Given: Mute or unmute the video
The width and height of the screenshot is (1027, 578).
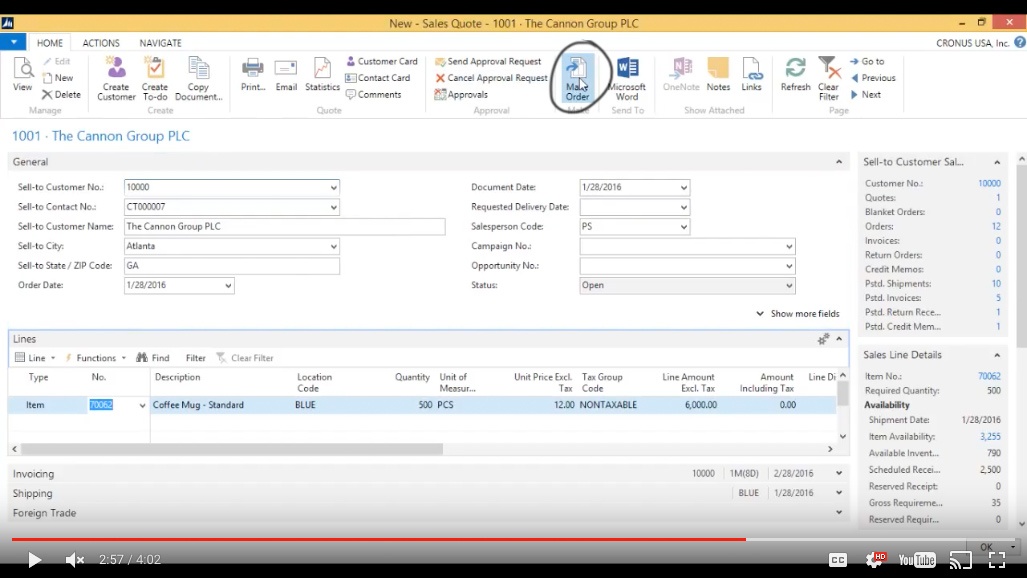Looking at the screenshot, I should click(75, 560).
